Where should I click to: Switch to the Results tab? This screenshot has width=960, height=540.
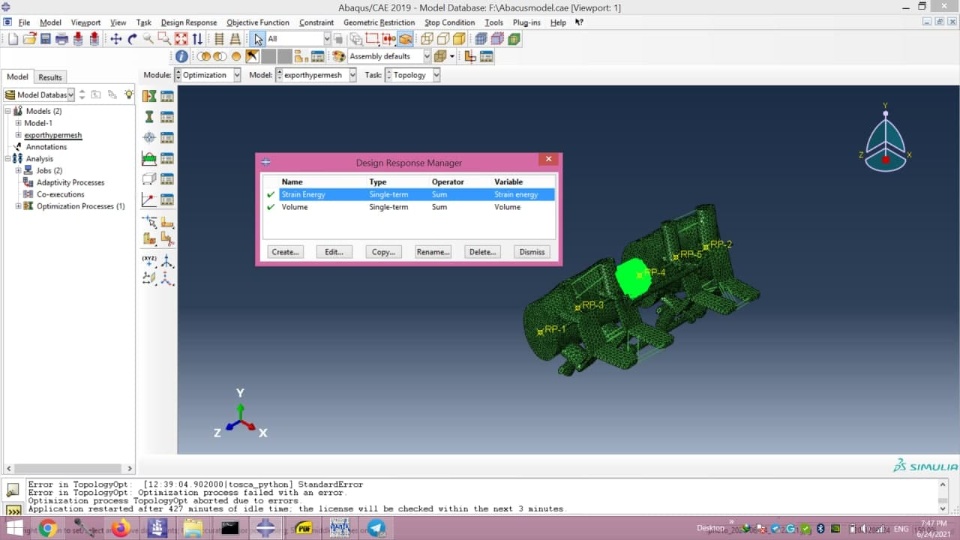tap(50, 78)
